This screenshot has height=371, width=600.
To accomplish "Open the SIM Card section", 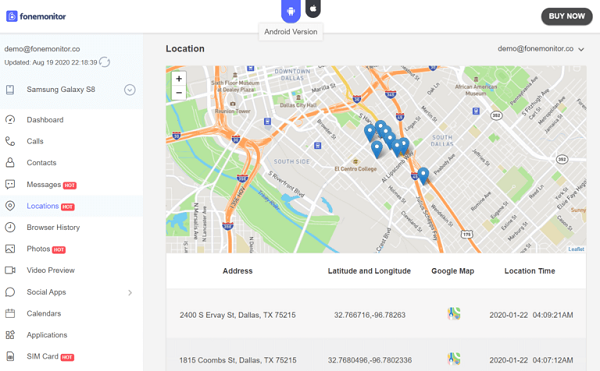I will 42,356.
